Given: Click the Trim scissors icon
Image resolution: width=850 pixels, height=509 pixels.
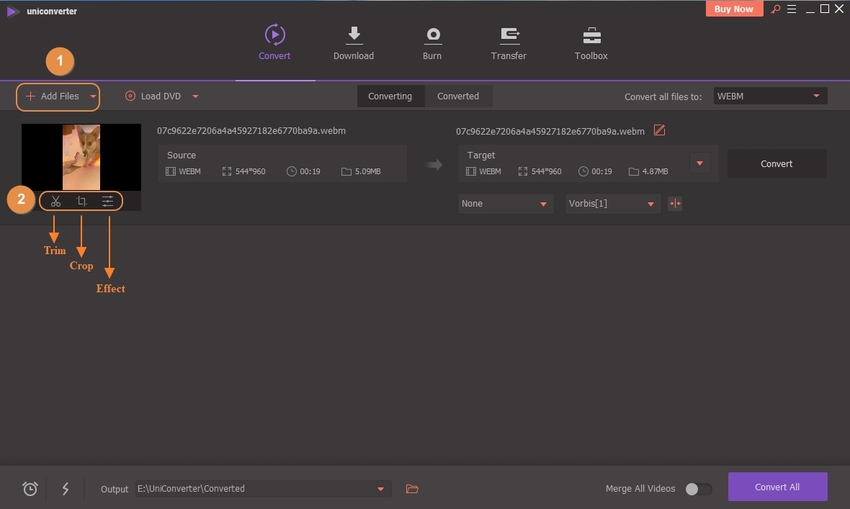Looking at the screenshot, I should [x=56, y=202].
